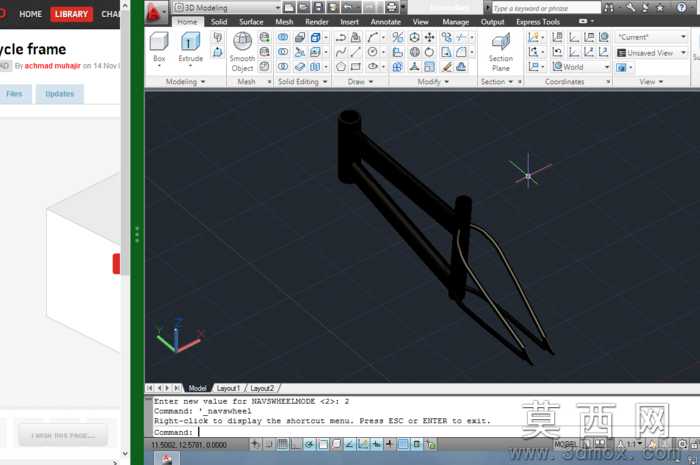The width and height of the screenshot is (700, 465).
Task: Open the Section Plane tool
Action: pos(501,52)
